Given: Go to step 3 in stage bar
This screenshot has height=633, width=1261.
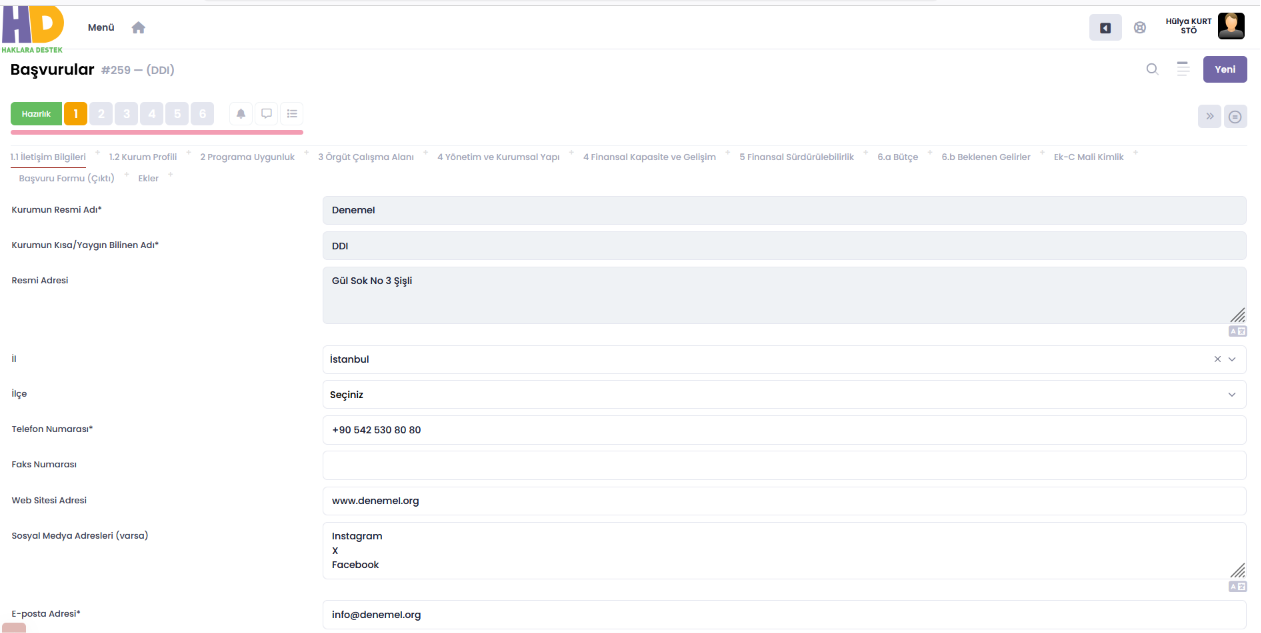Looking at the screenshot, I should (x=126, y=114).
